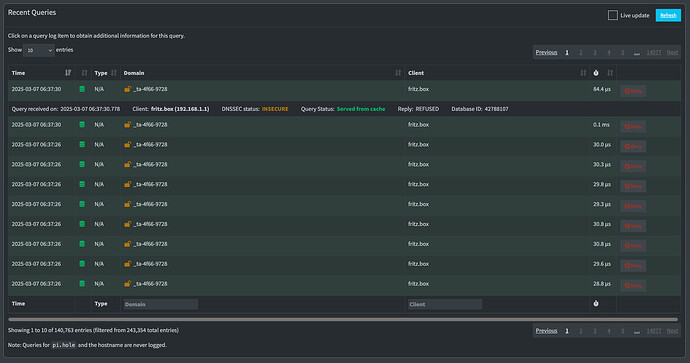Viewport: 690px width, 363px height.
Task: Sort by the status column arrows
Action: pyautogui.click(x=84, y=73)
